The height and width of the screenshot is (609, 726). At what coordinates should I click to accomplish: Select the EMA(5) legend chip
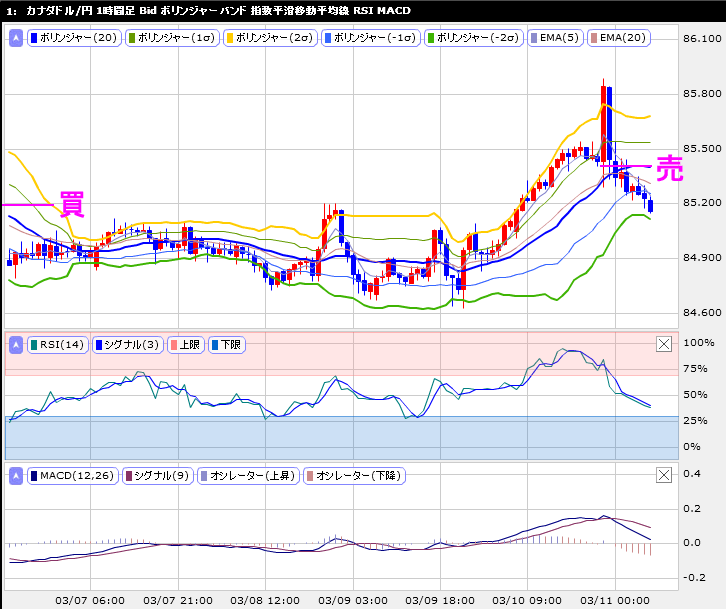[557, 38]
